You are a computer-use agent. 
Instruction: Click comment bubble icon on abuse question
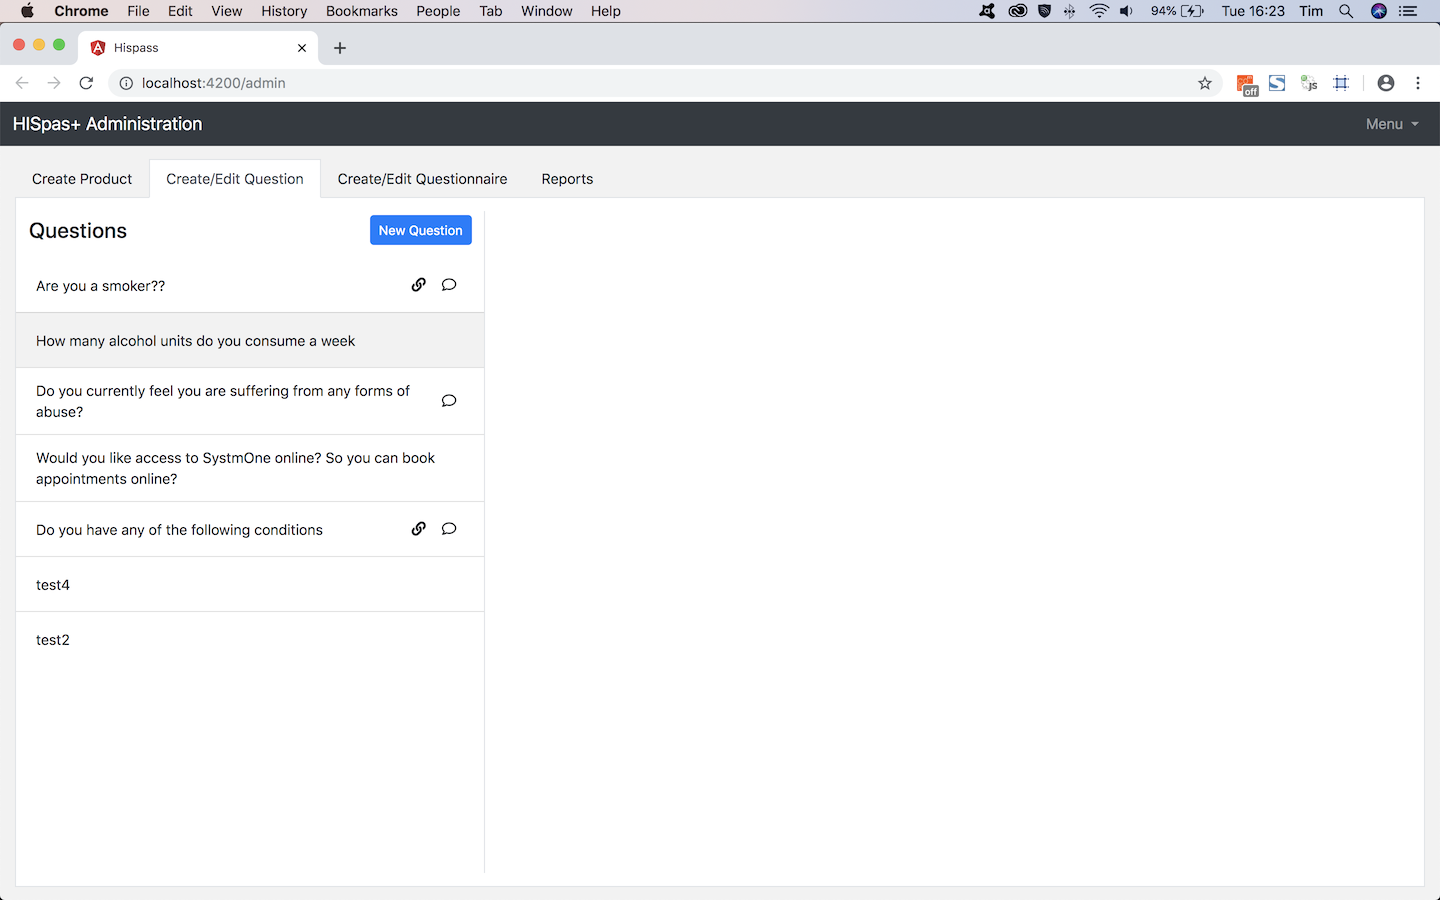click(x=449, y=401)
